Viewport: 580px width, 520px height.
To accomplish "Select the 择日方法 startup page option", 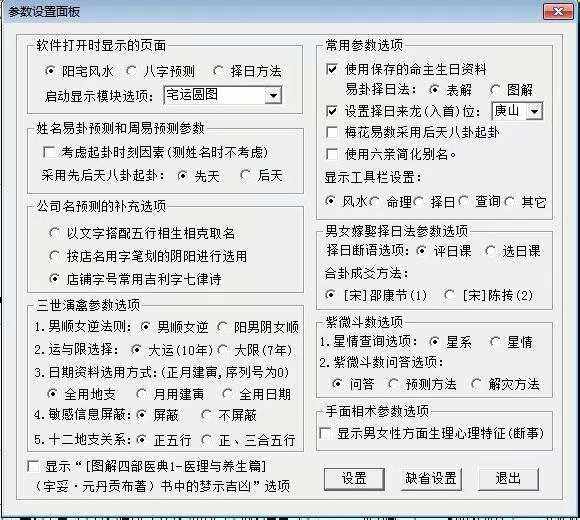I will 219,71.
